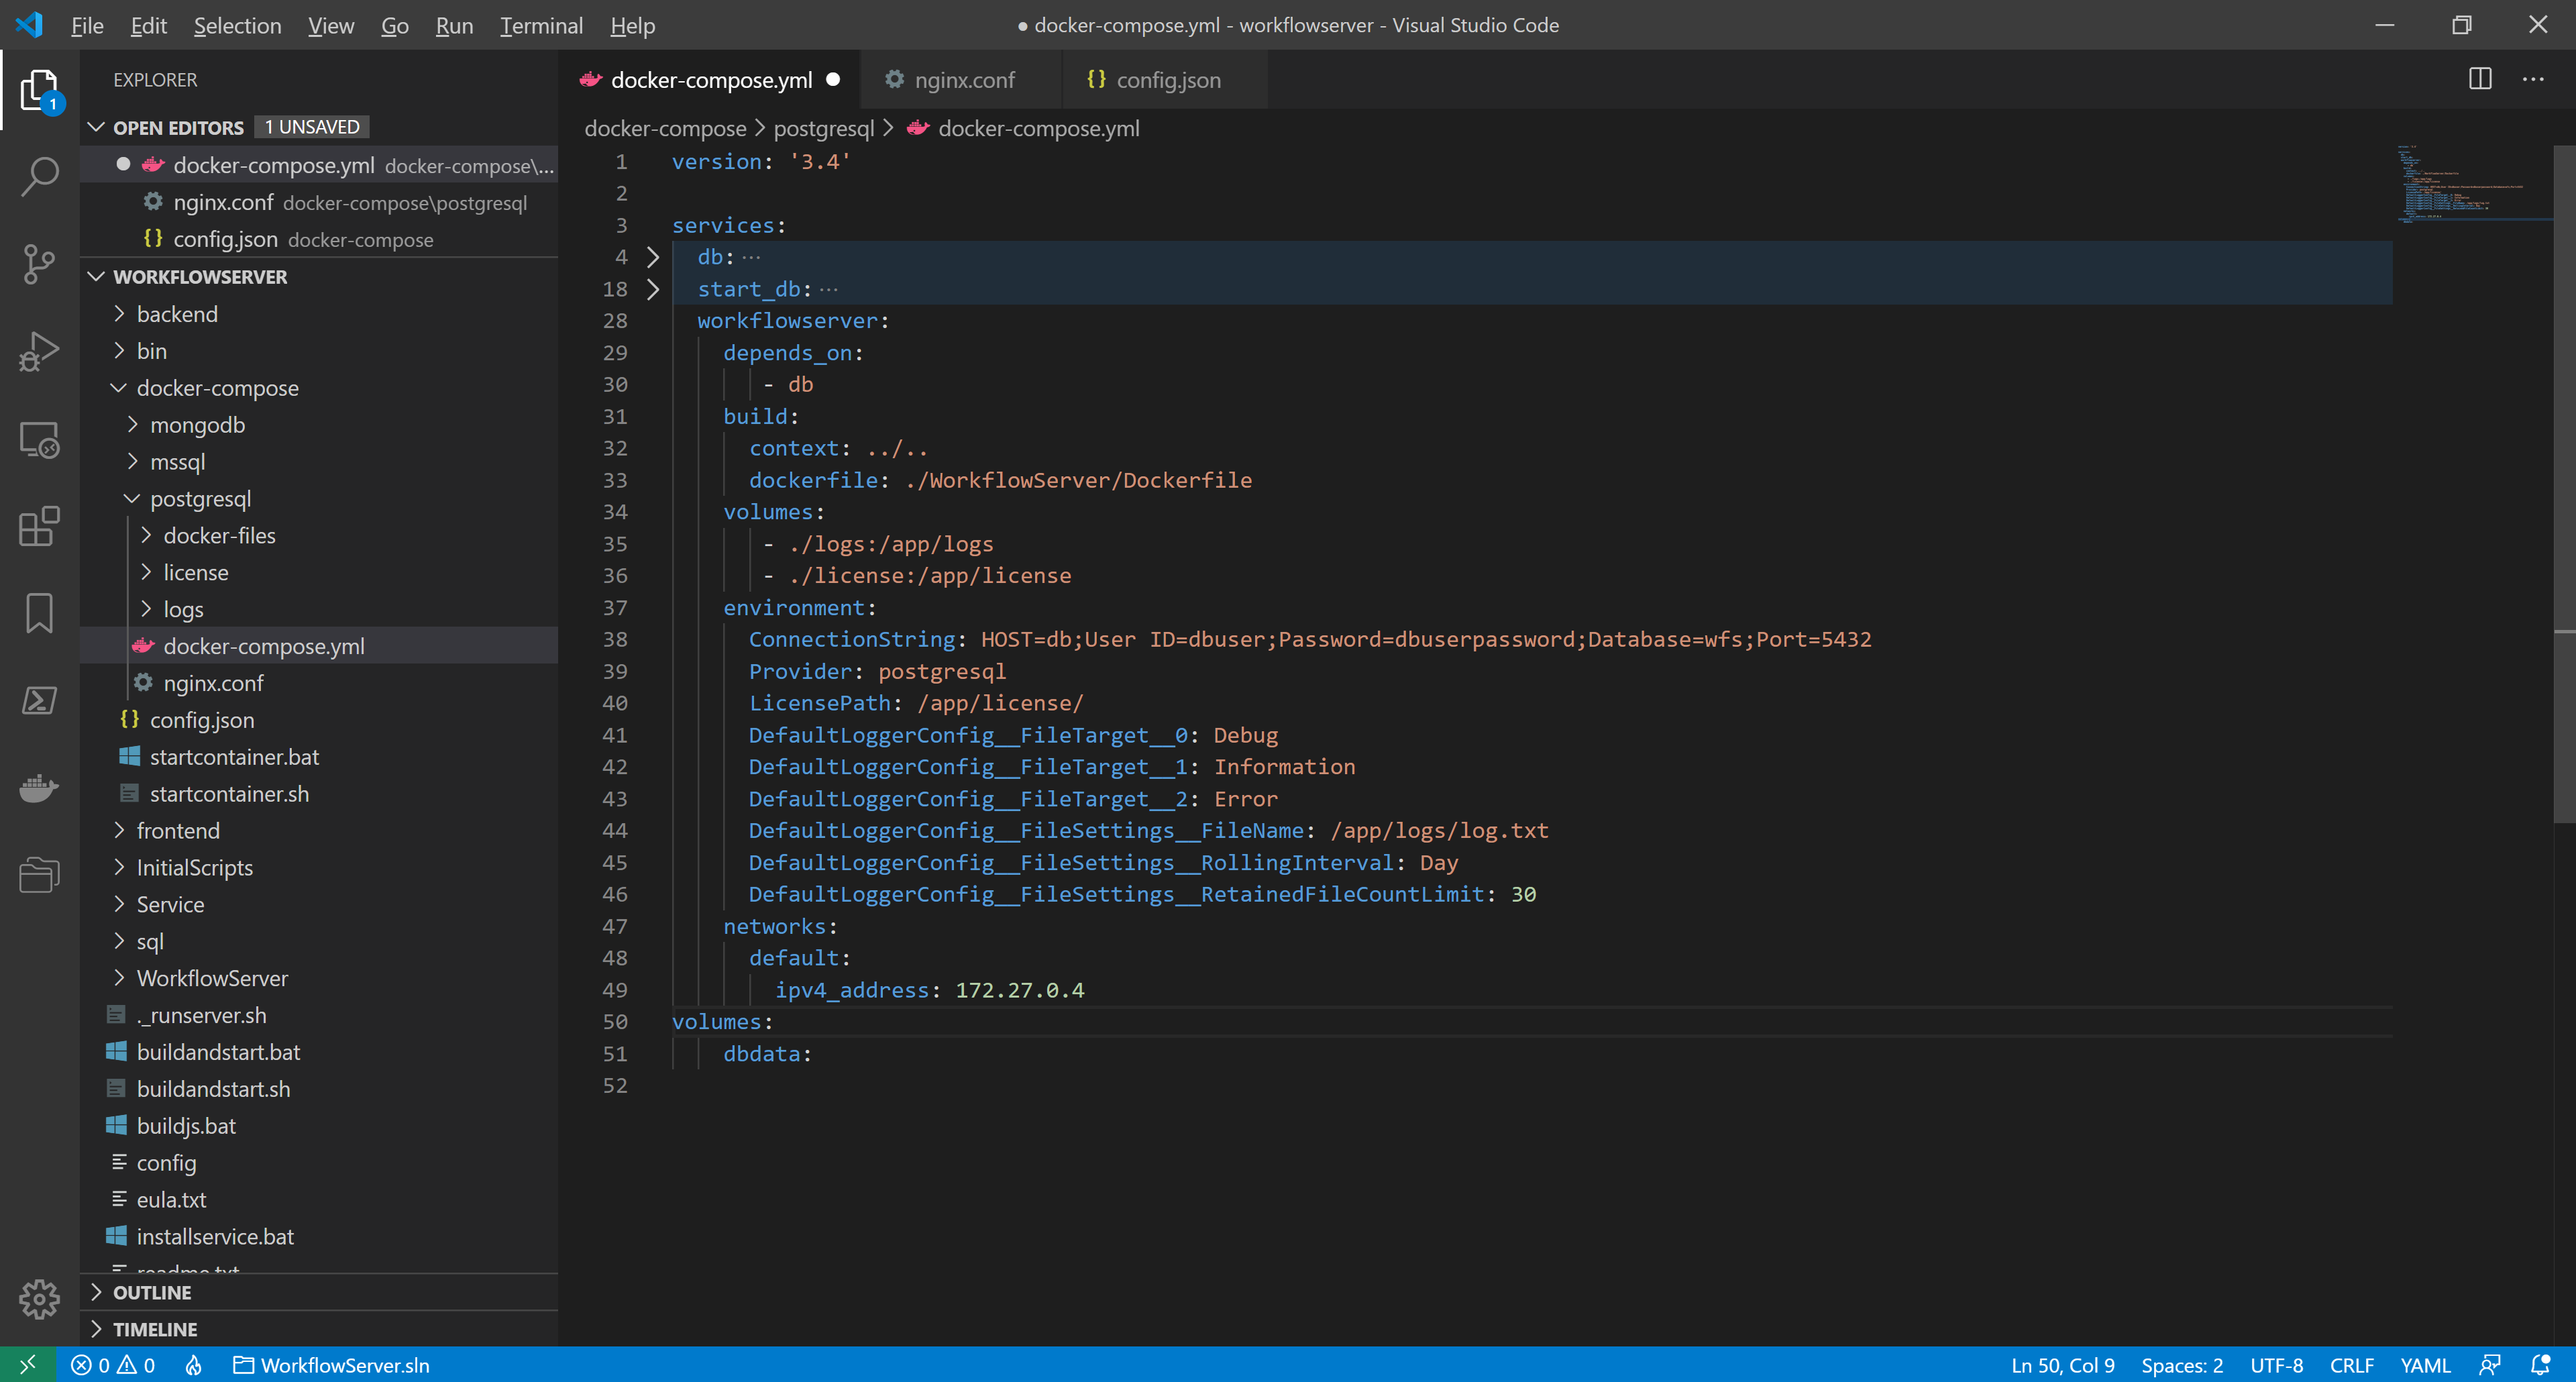Viewport: 2576px width, 1382px height.
Task: Click Docker whale icon in breadcrumb
Action: click(x=918, y=128)
